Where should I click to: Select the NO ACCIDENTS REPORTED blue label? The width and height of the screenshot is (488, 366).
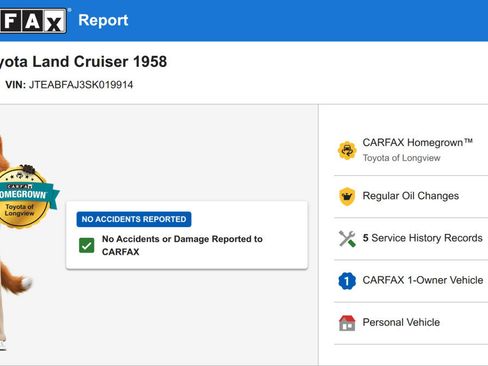134,219
